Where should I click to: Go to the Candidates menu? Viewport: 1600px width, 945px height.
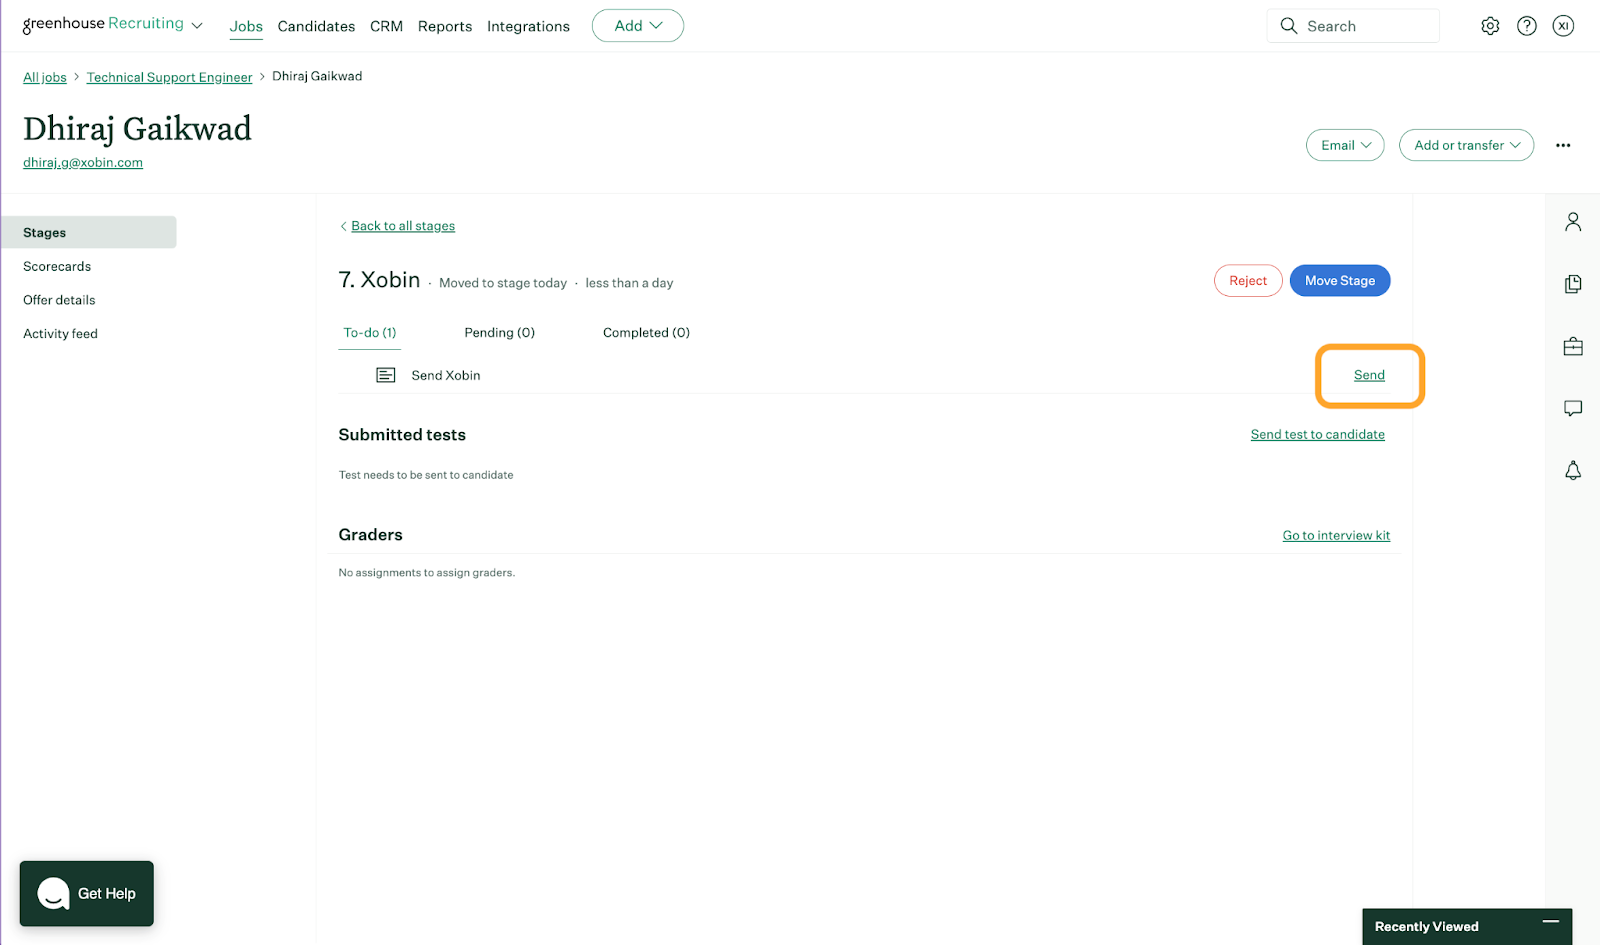click(316, 26)
